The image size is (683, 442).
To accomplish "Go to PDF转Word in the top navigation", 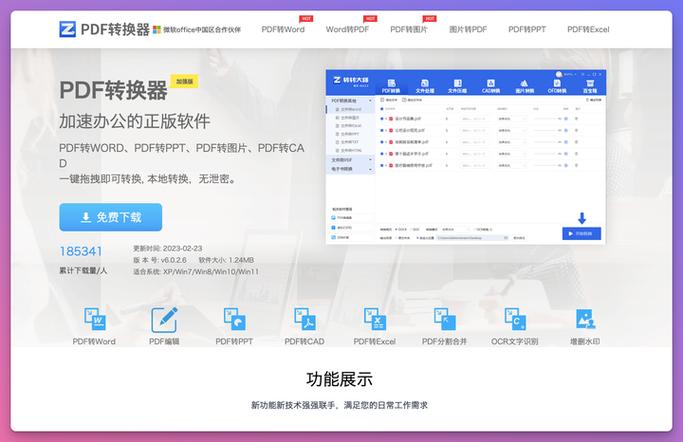I will pos(283,29).
